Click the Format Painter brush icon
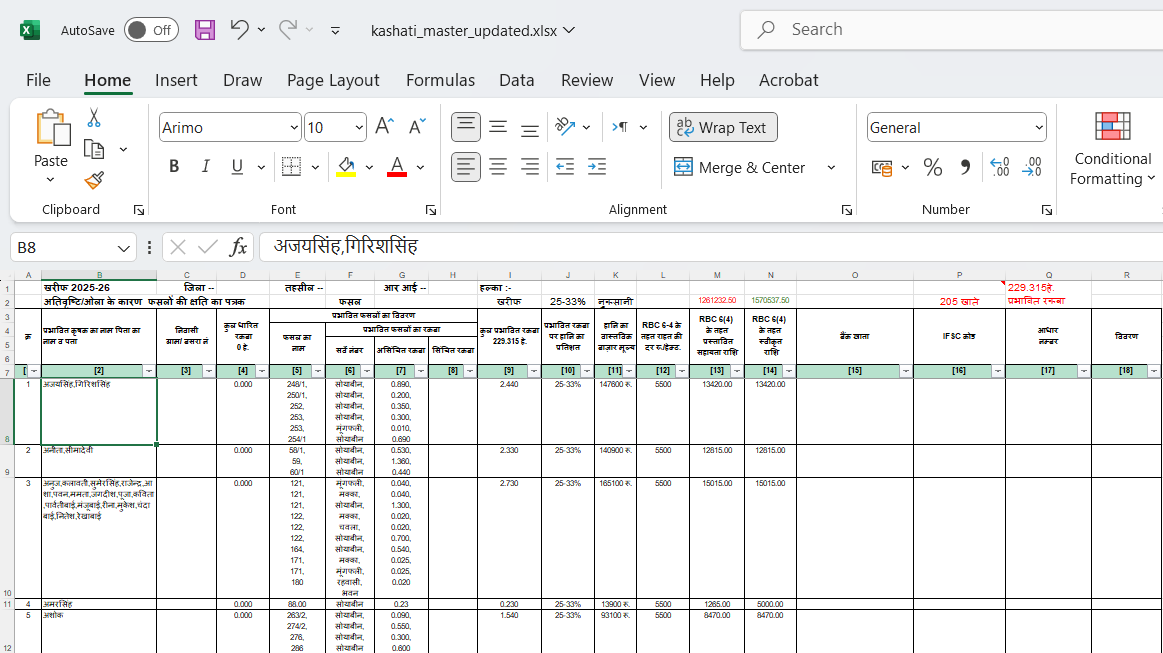Screen dimensions: 1163x653 click(94, 180)
